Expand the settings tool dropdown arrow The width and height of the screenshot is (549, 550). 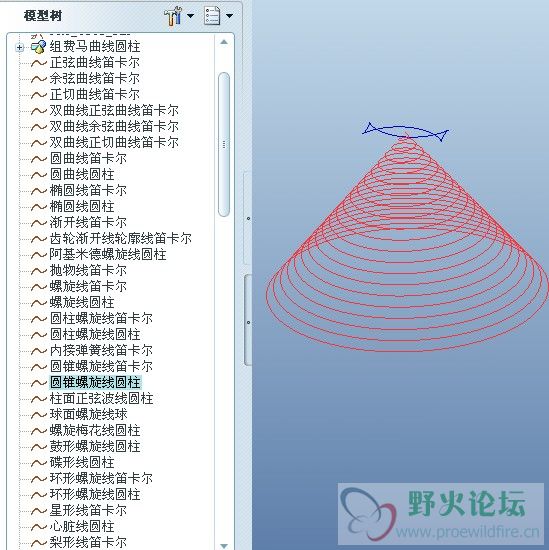(190, 16)
